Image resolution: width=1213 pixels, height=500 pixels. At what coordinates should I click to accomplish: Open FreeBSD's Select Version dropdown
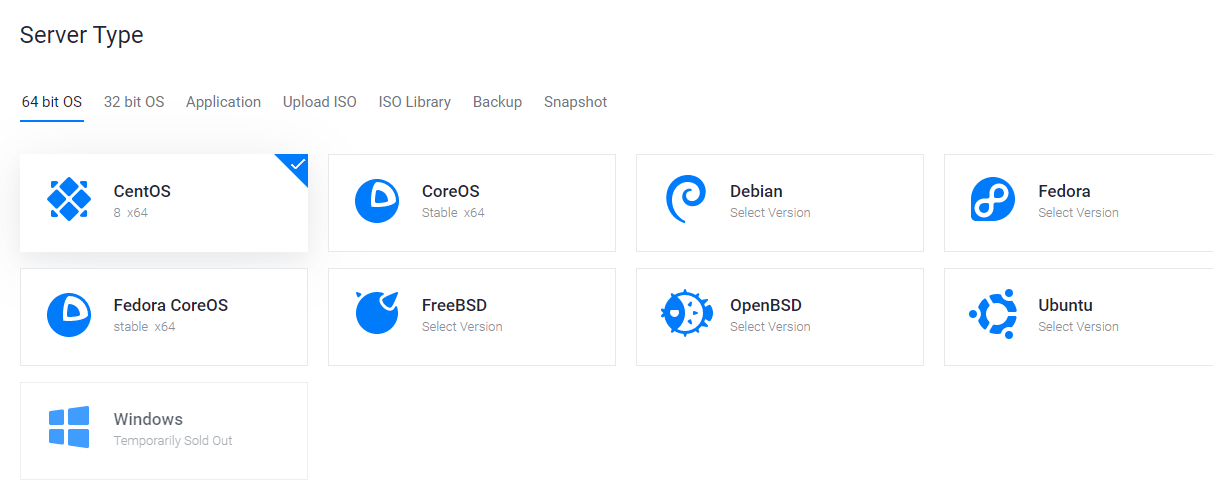click(462, 327)
